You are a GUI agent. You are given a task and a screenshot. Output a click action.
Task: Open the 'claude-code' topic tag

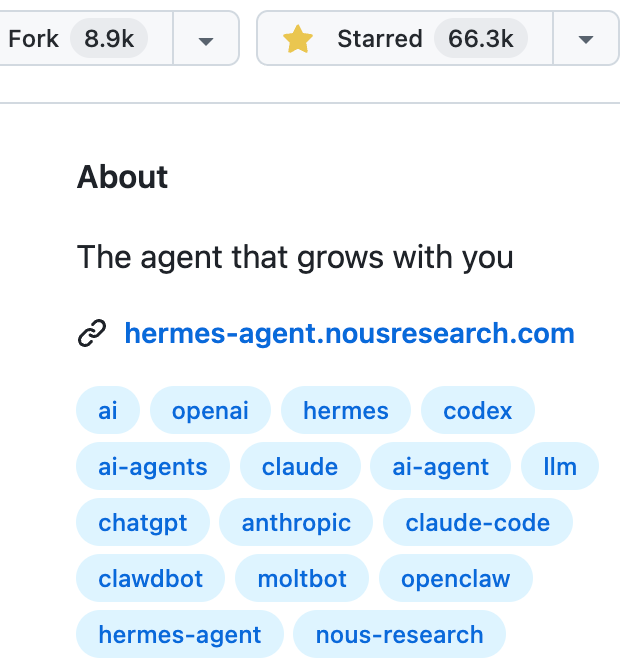[x=478, y=523]
